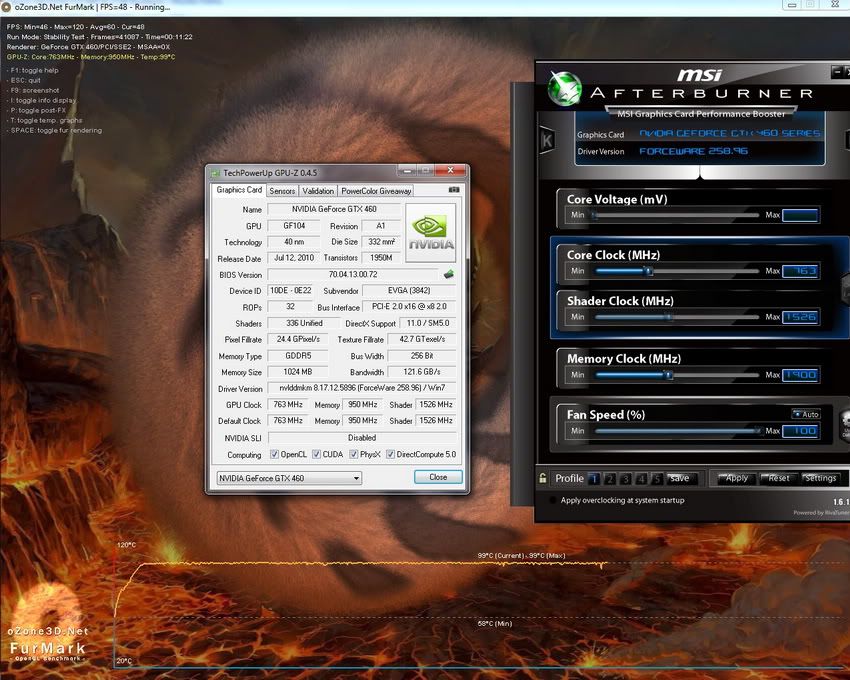
Task: Click the BIOS Version field 70.04.13.00.72
Action: tap(352, 274)
